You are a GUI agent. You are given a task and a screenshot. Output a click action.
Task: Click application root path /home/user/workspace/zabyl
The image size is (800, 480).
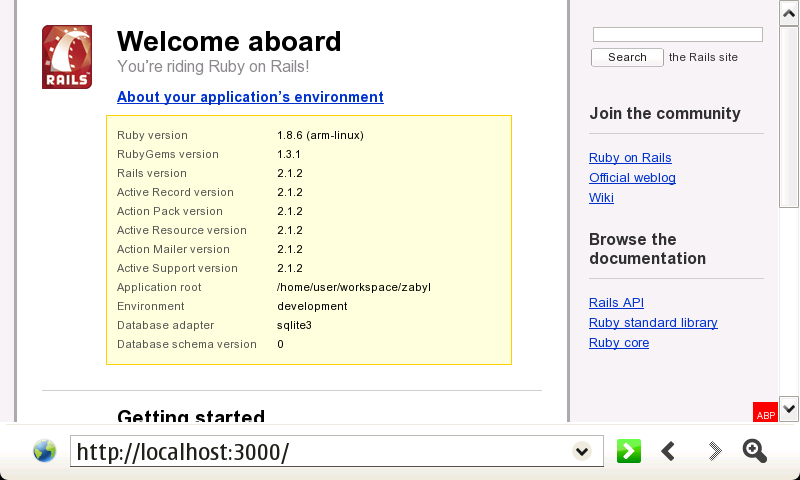pos(354,287)
